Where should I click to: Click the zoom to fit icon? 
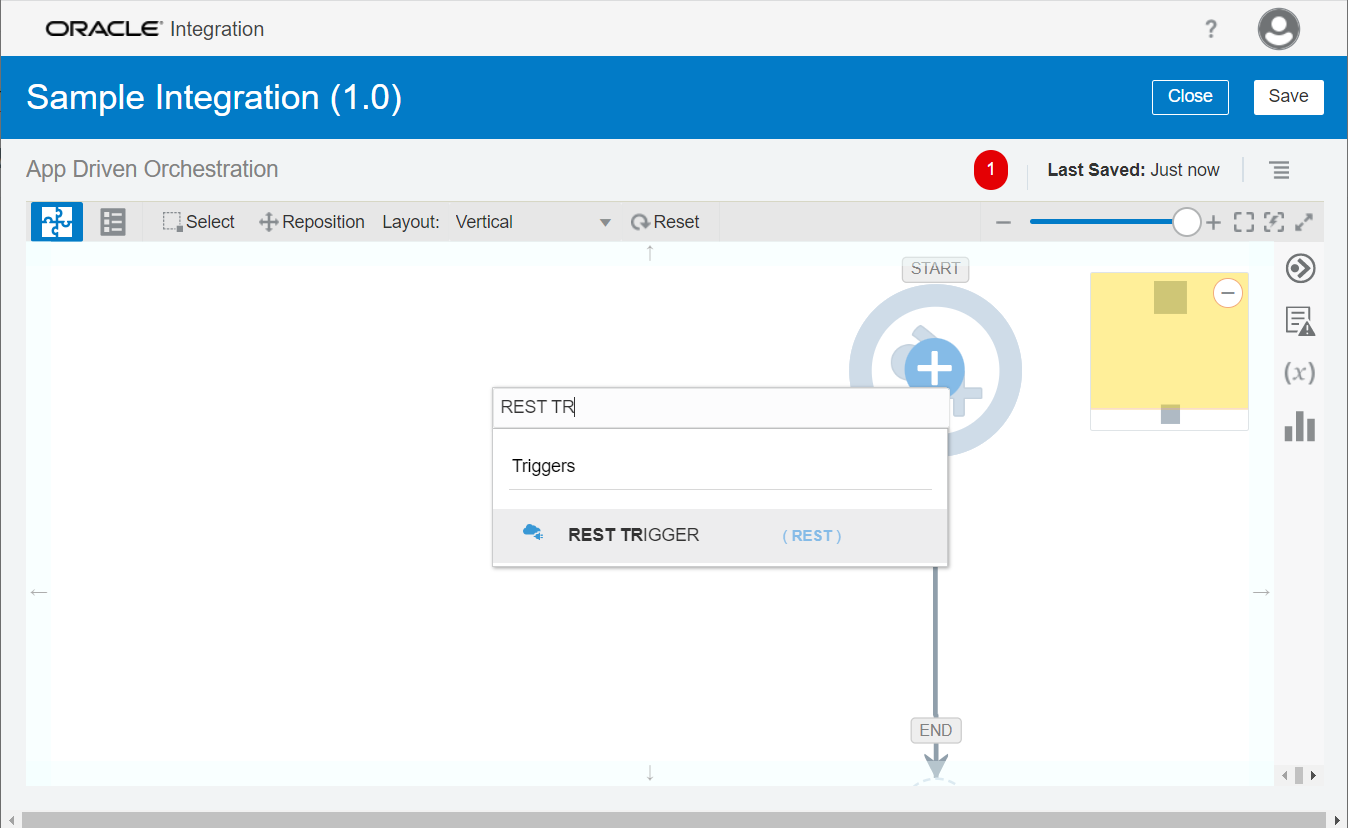1243,222
